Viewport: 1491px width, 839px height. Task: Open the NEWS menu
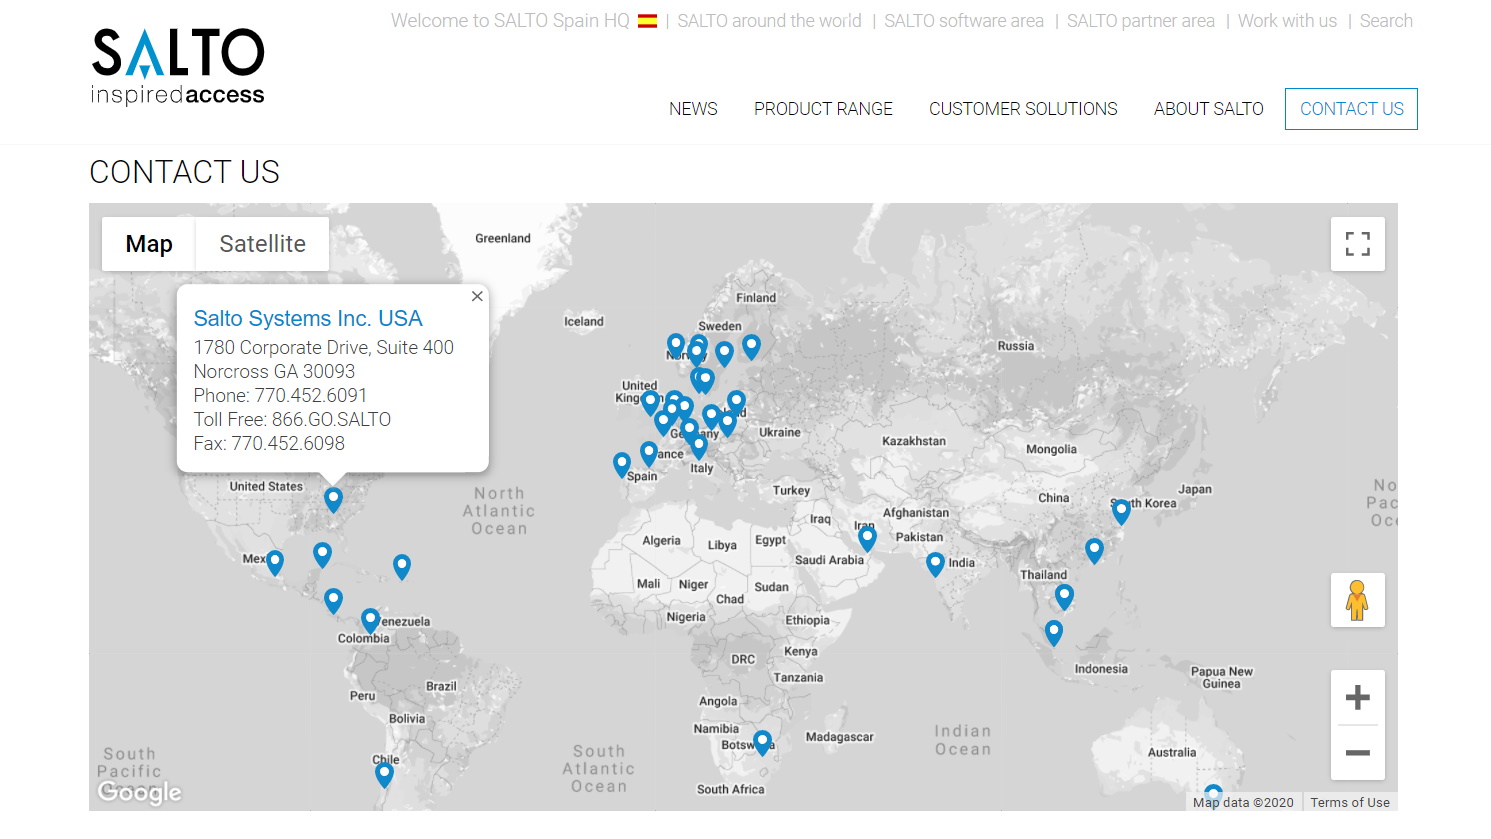(693, 109)
